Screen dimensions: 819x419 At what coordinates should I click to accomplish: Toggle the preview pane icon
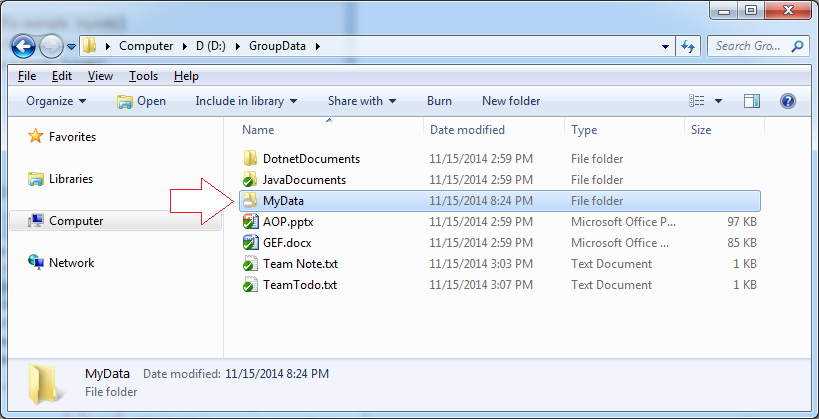click(x=752, y=101)
